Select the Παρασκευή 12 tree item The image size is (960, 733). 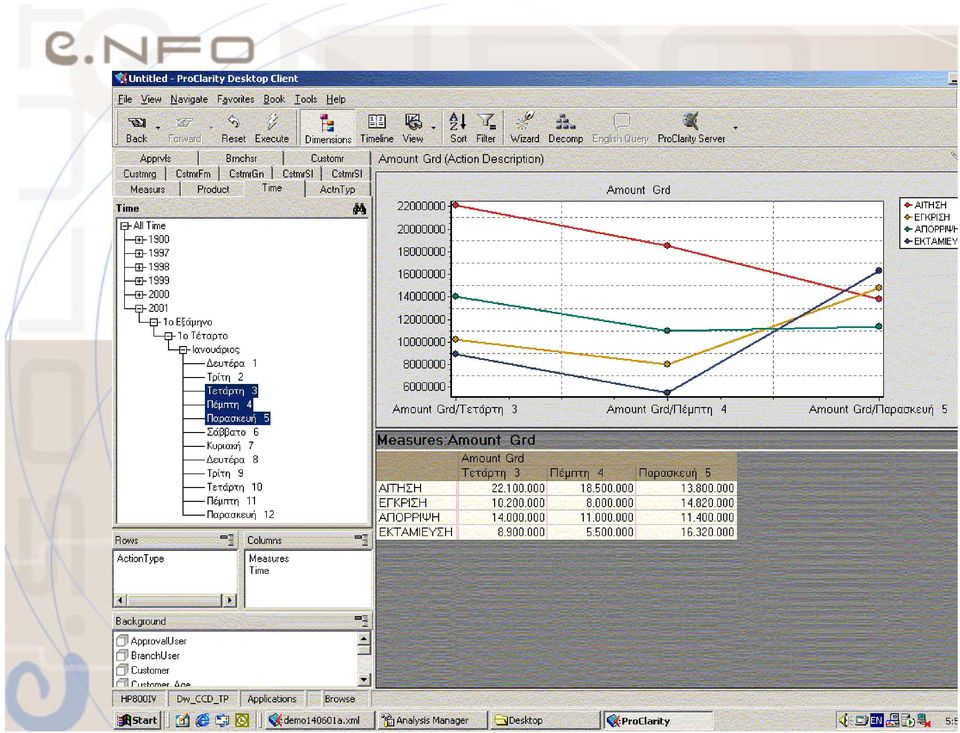(x=241, y=515)
